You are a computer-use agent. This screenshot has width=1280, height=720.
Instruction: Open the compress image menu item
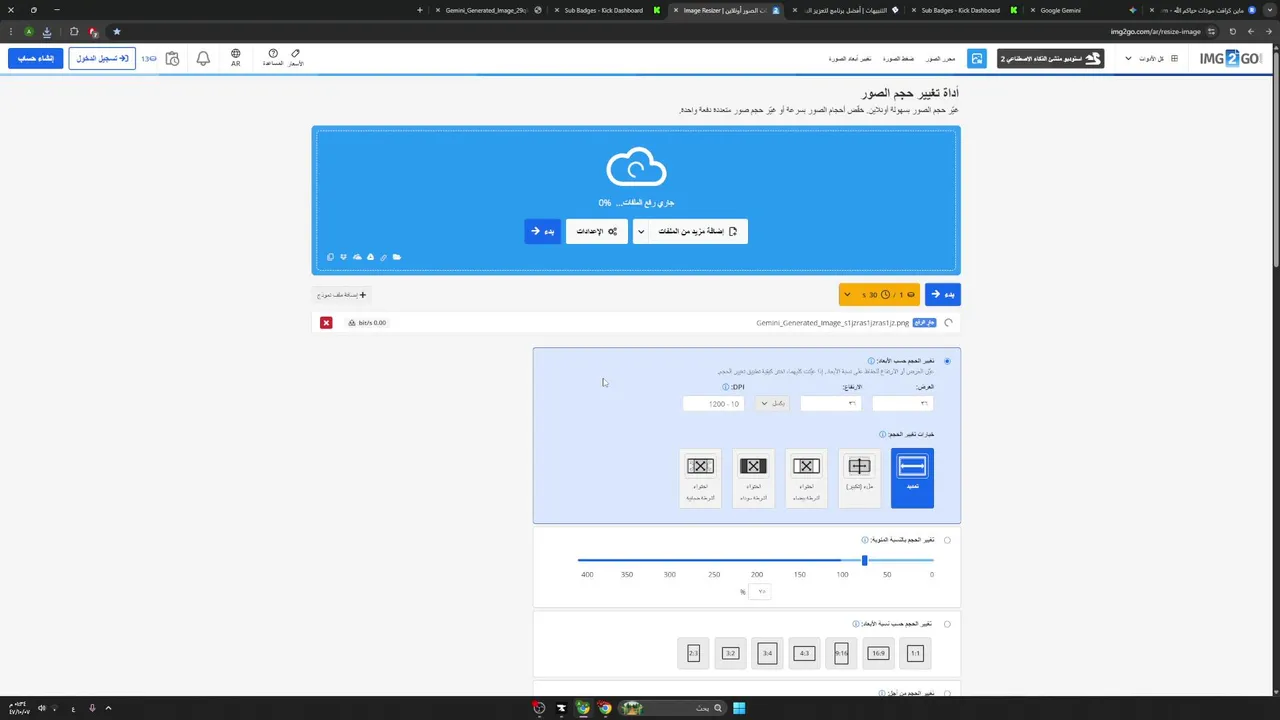click(x=898, y=59)
